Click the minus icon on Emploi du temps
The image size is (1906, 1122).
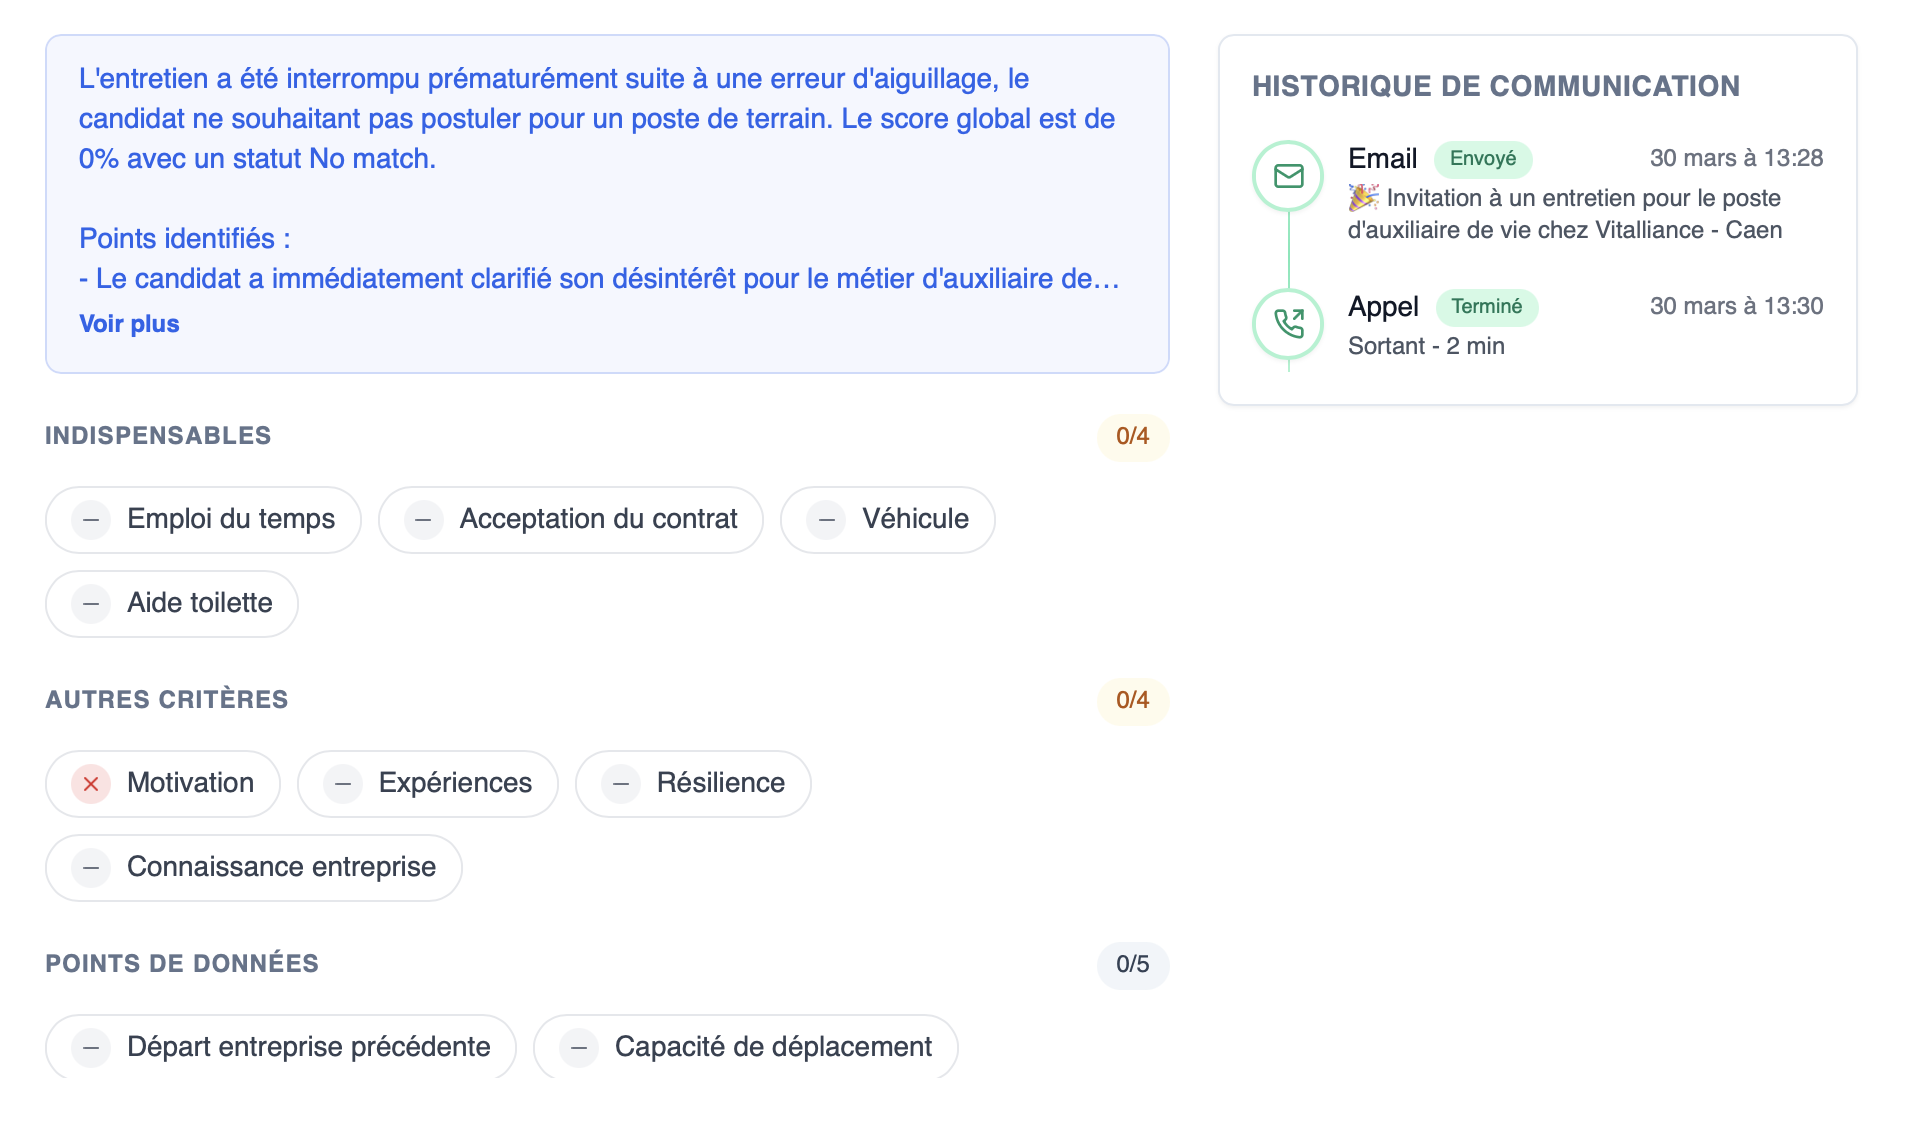coord(91,519)
